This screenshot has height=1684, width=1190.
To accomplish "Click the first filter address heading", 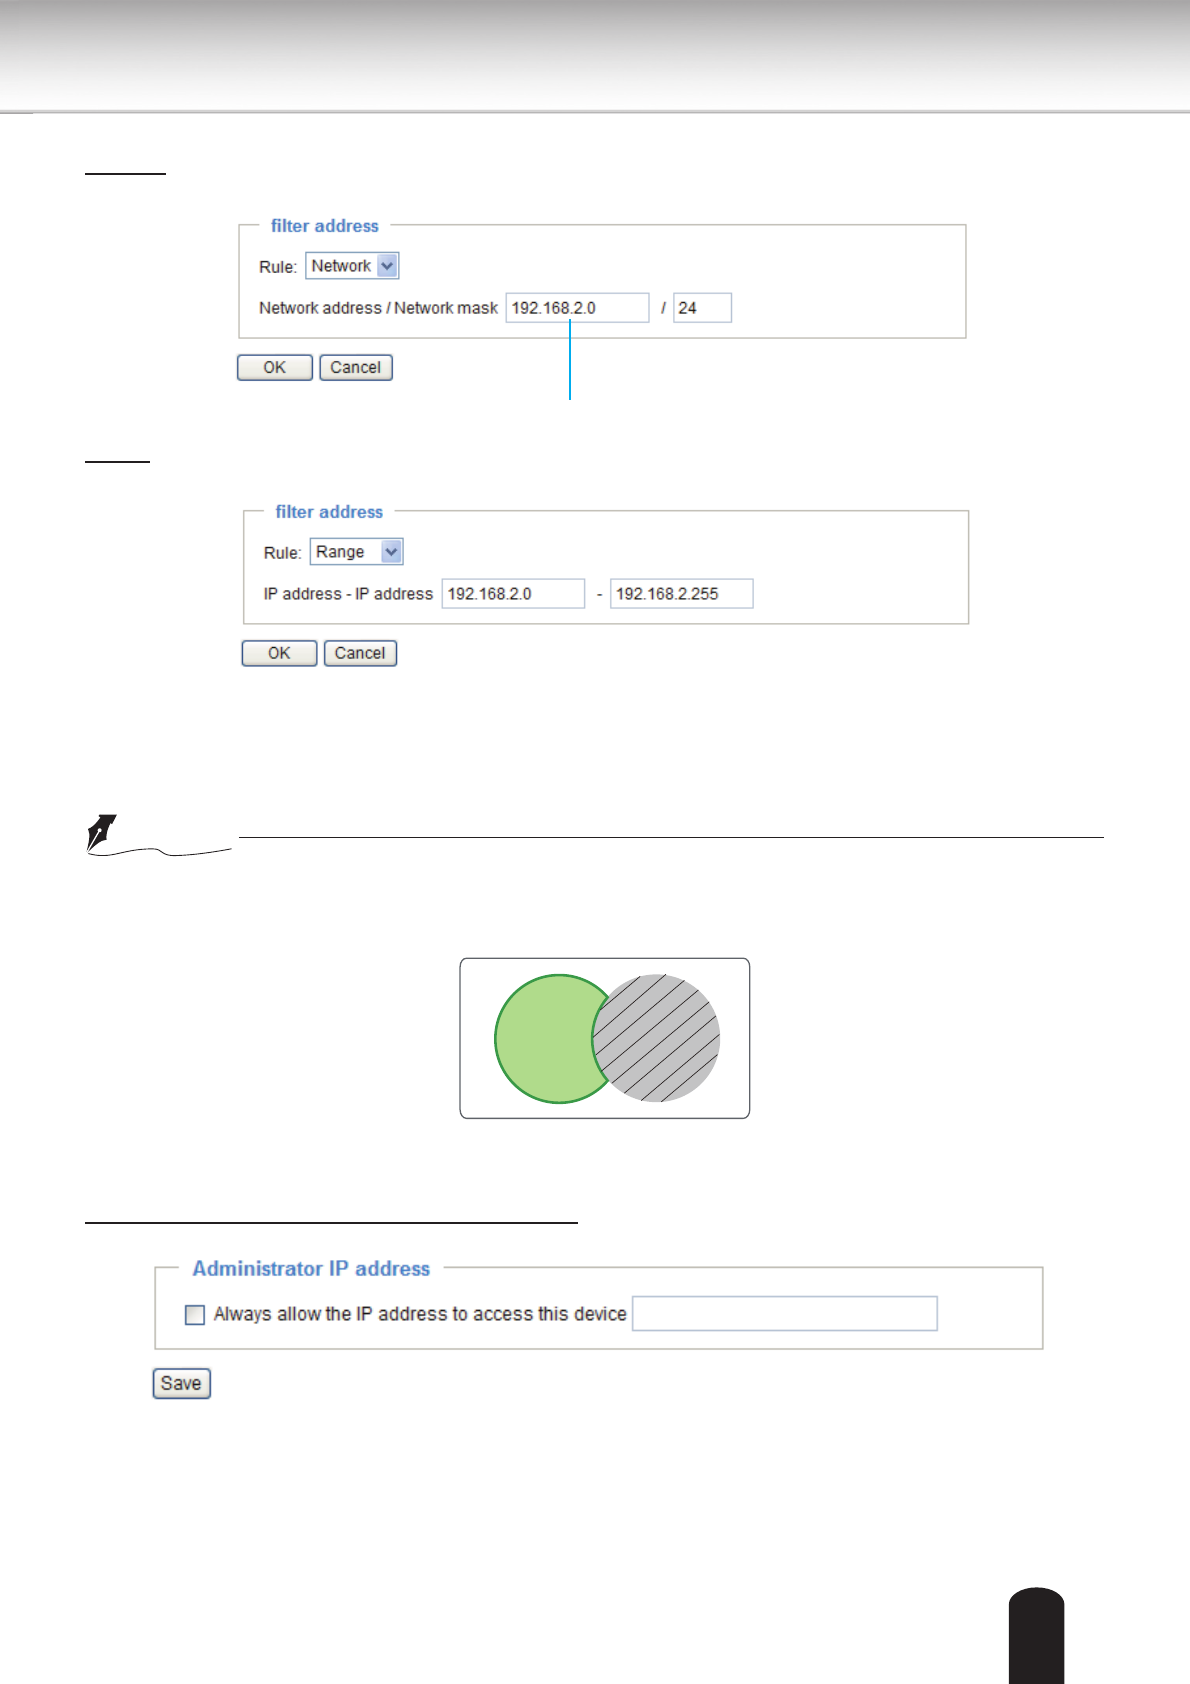I will [325, 226].
